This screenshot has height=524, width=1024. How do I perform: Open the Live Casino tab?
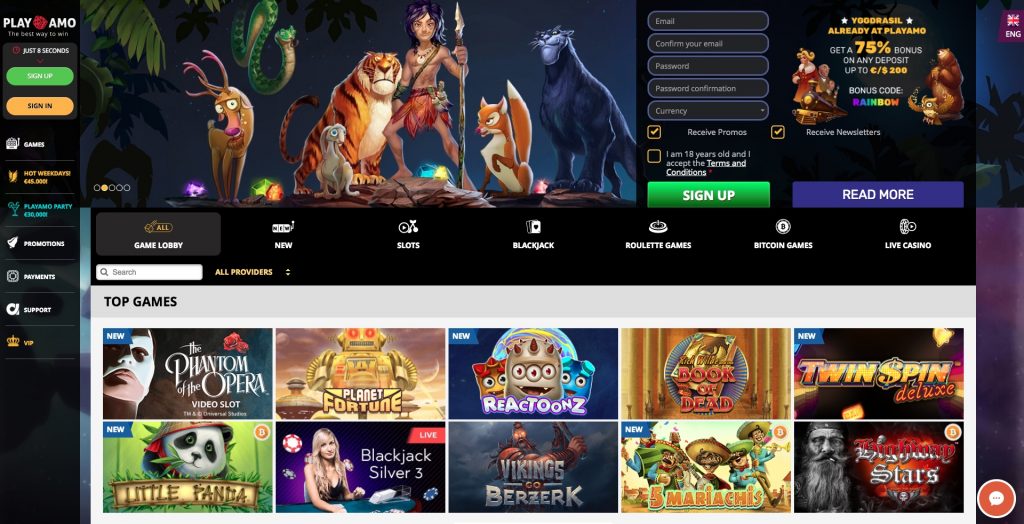(907, 234)
